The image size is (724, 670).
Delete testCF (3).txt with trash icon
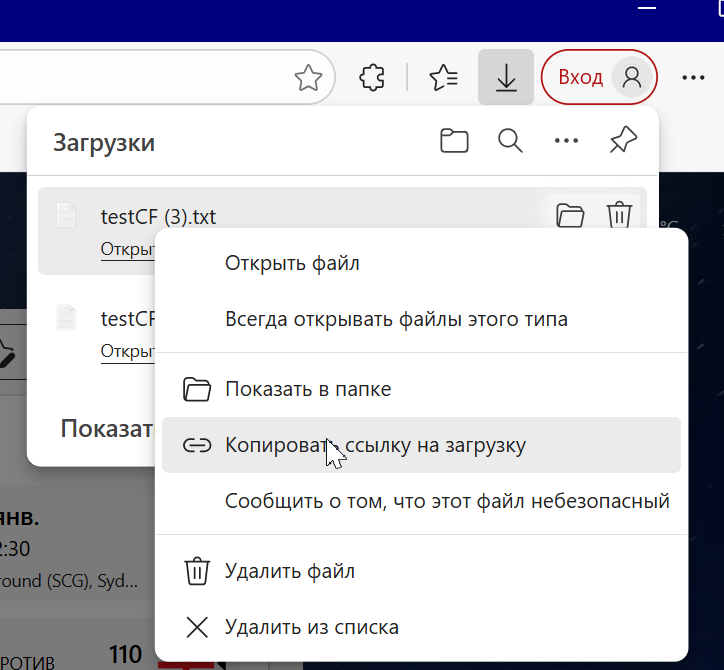coord(619,215)
